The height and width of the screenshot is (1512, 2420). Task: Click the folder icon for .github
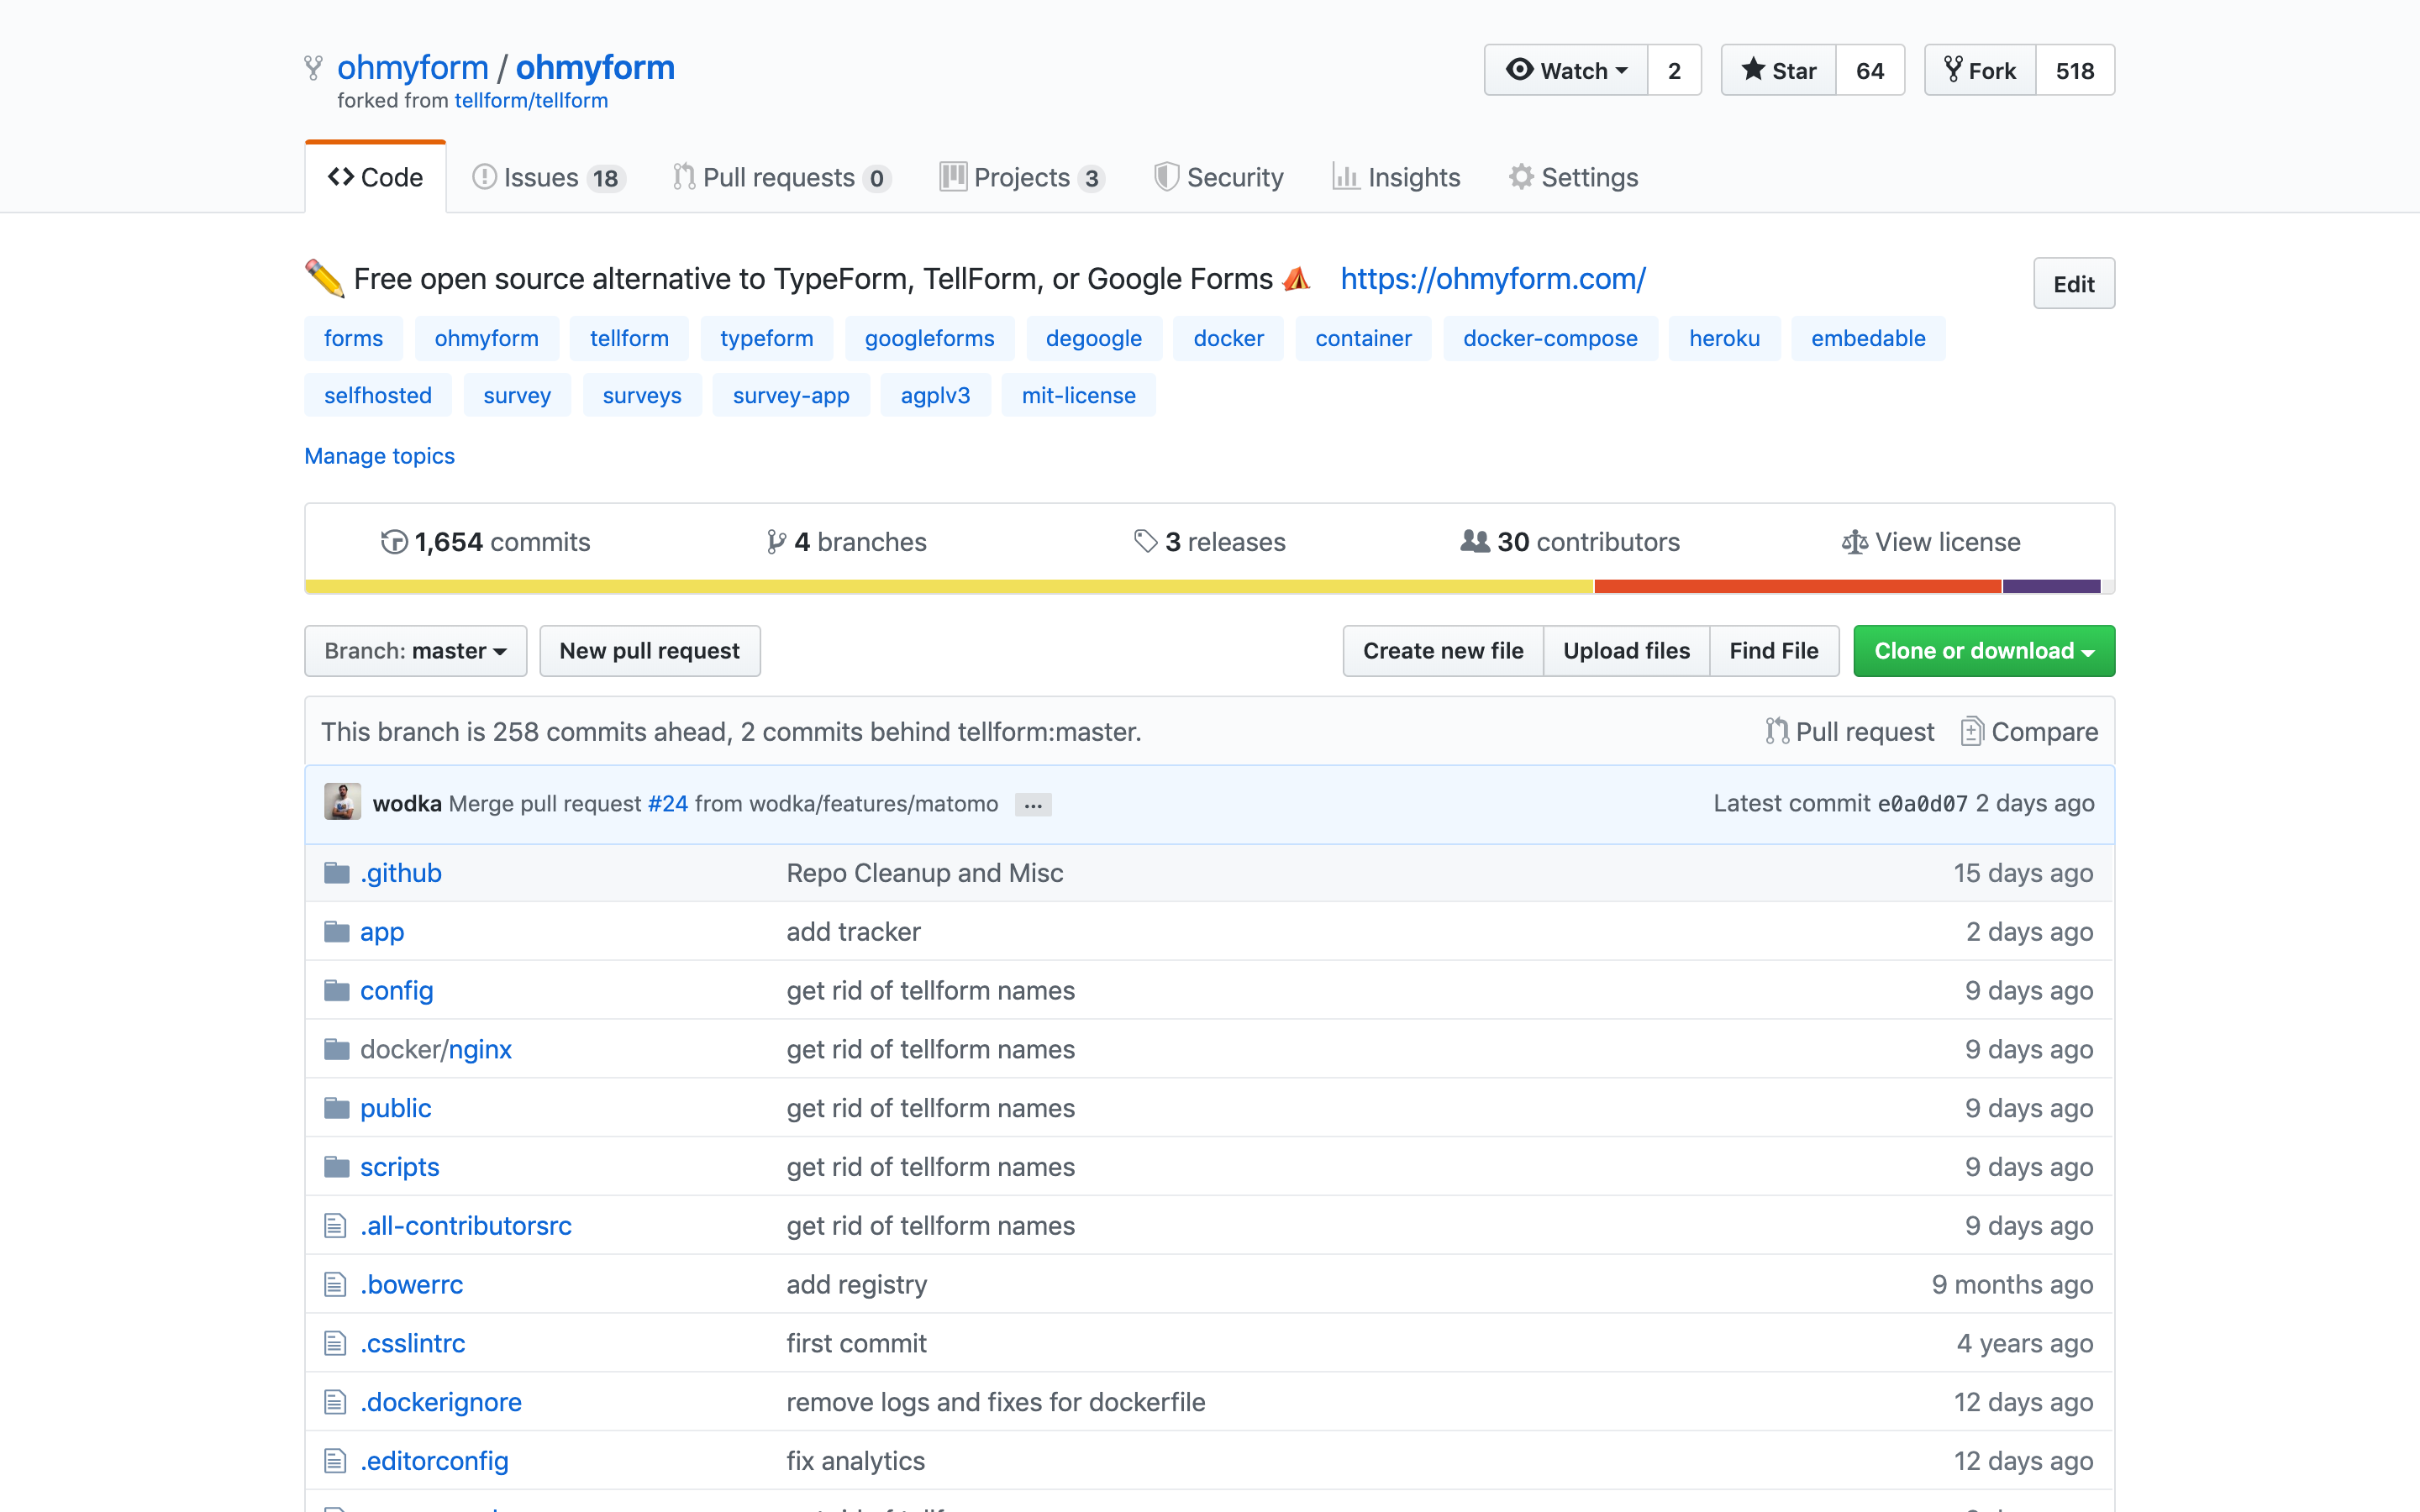click(337, 873)
